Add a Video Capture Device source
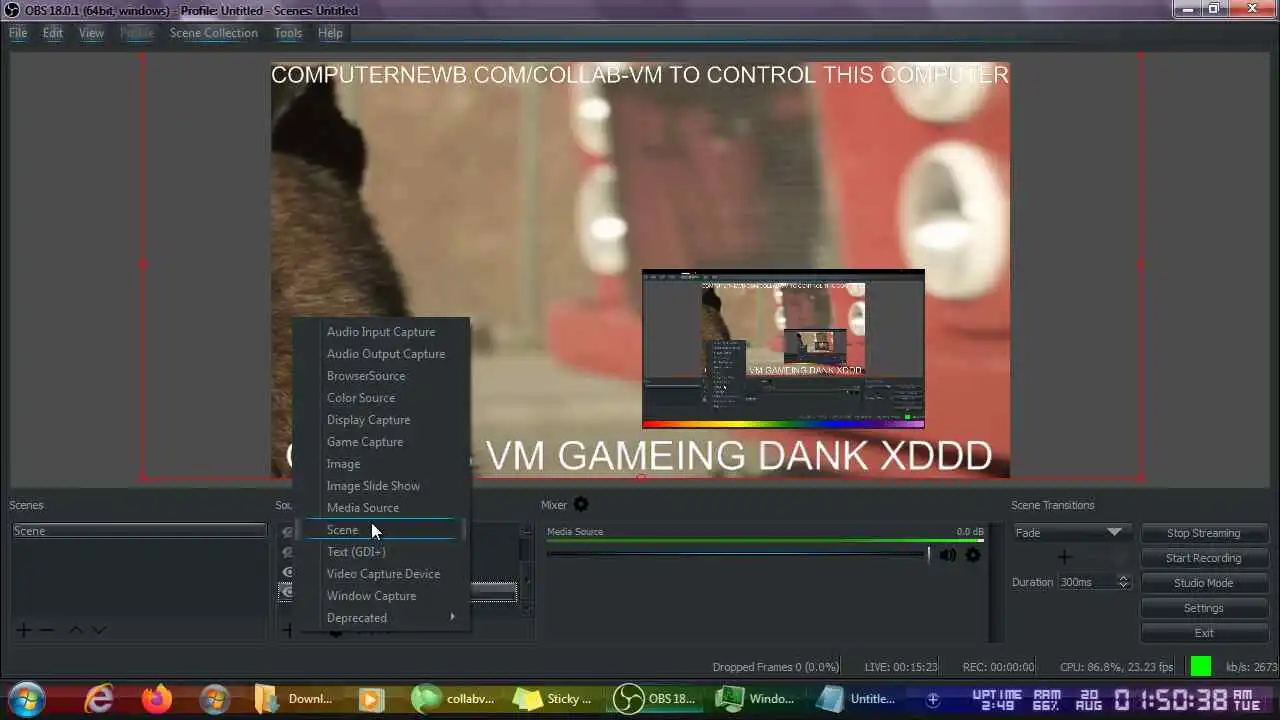This screenshot has height=720, width=1280. pos(380,574)
